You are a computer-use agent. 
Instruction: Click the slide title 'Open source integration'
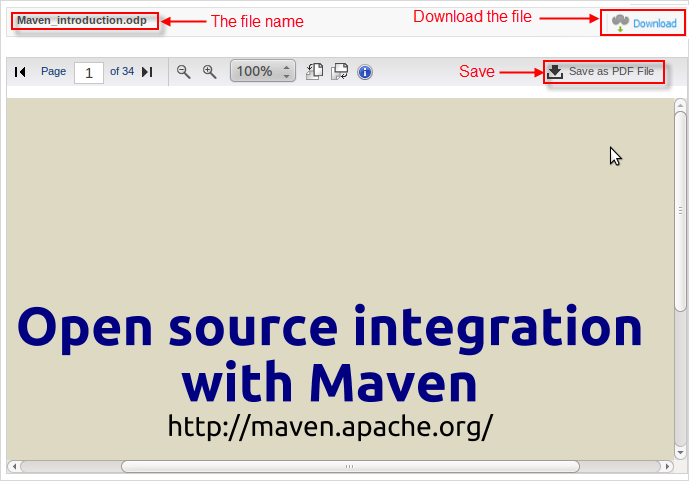(330, 327)
